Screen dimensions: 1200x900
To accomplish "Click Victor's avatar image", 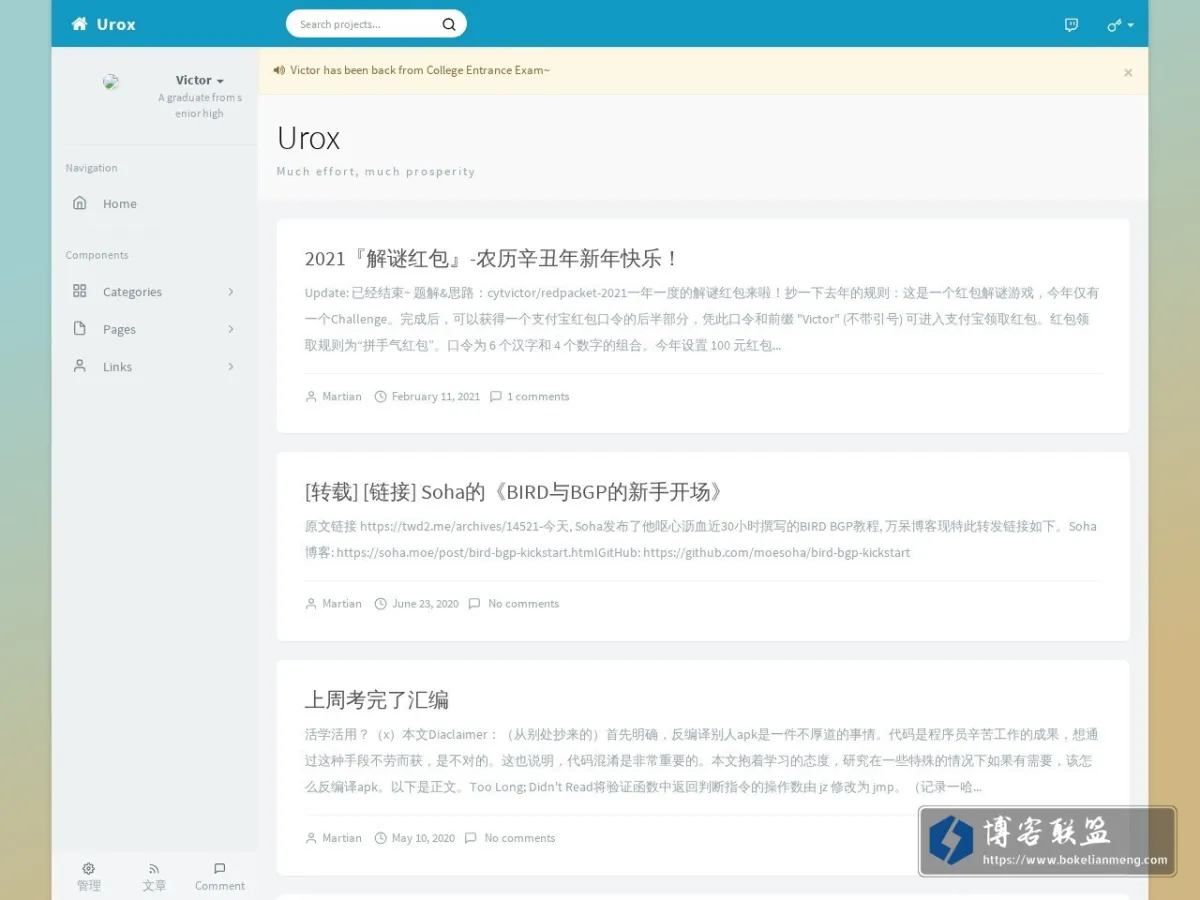I will pyautogui.click(x=111, y=82).
